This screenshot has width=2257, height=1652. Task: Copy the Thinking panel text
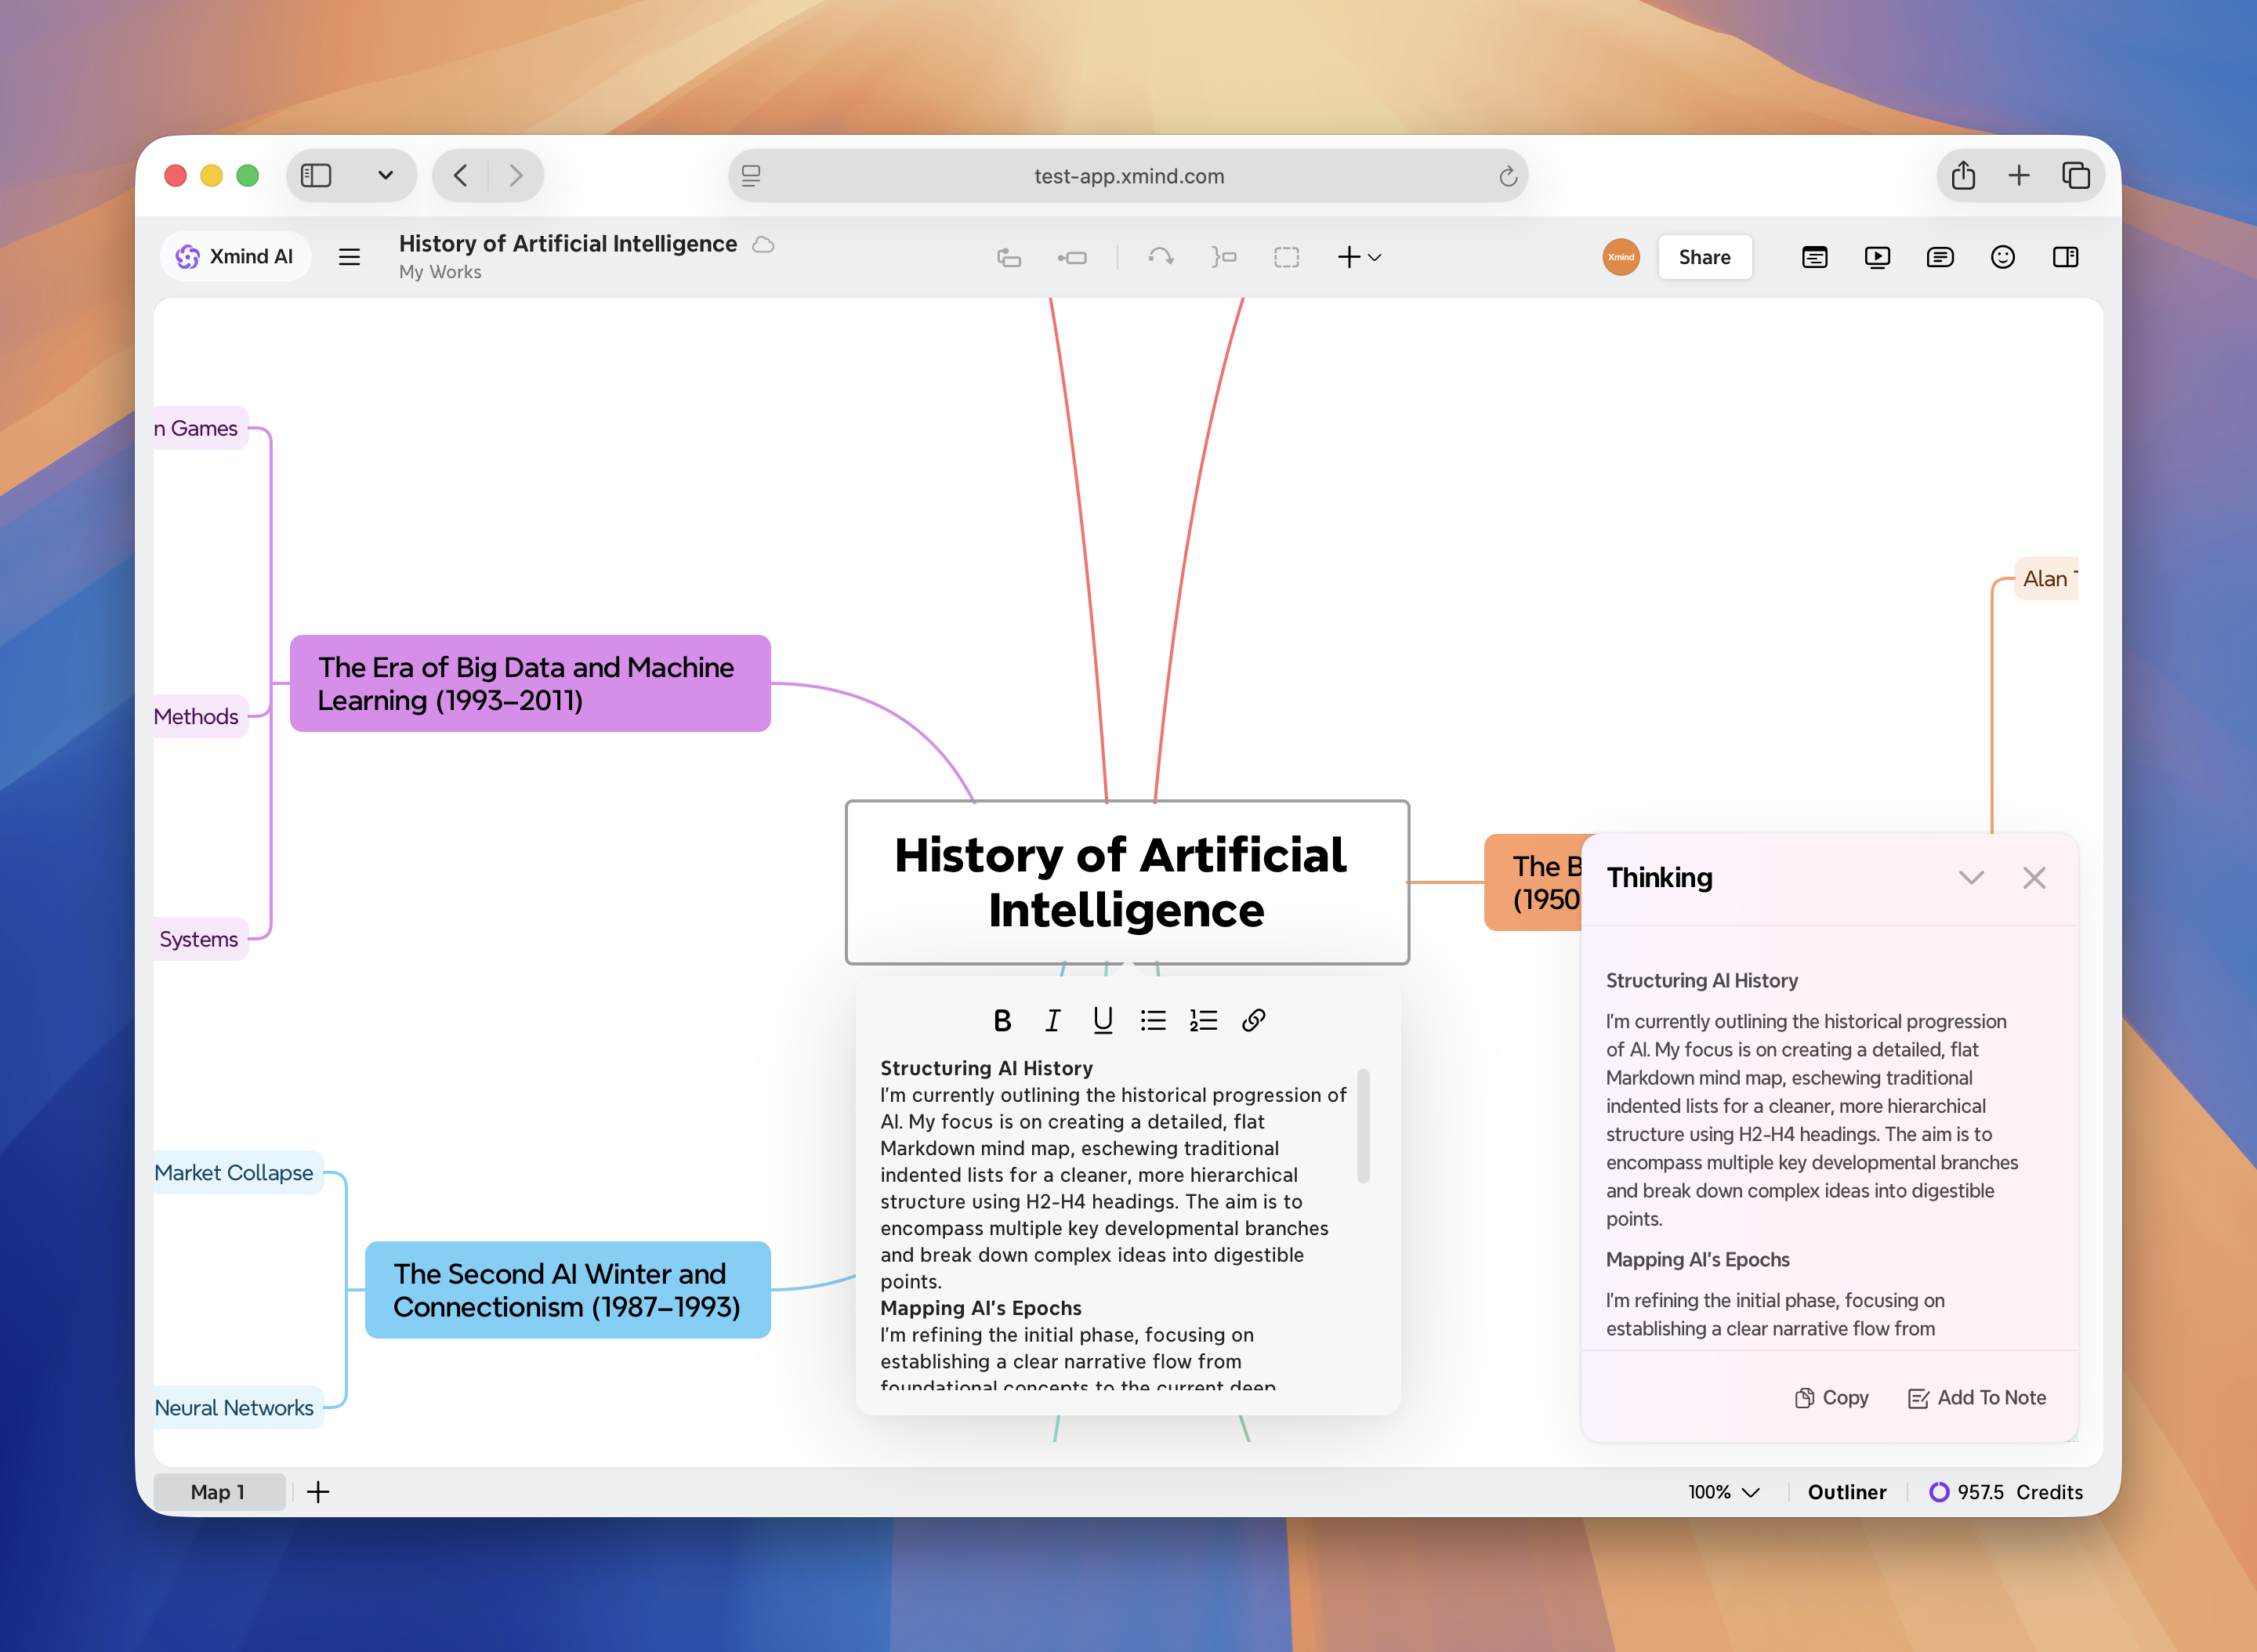(x=1832, y=1398)
